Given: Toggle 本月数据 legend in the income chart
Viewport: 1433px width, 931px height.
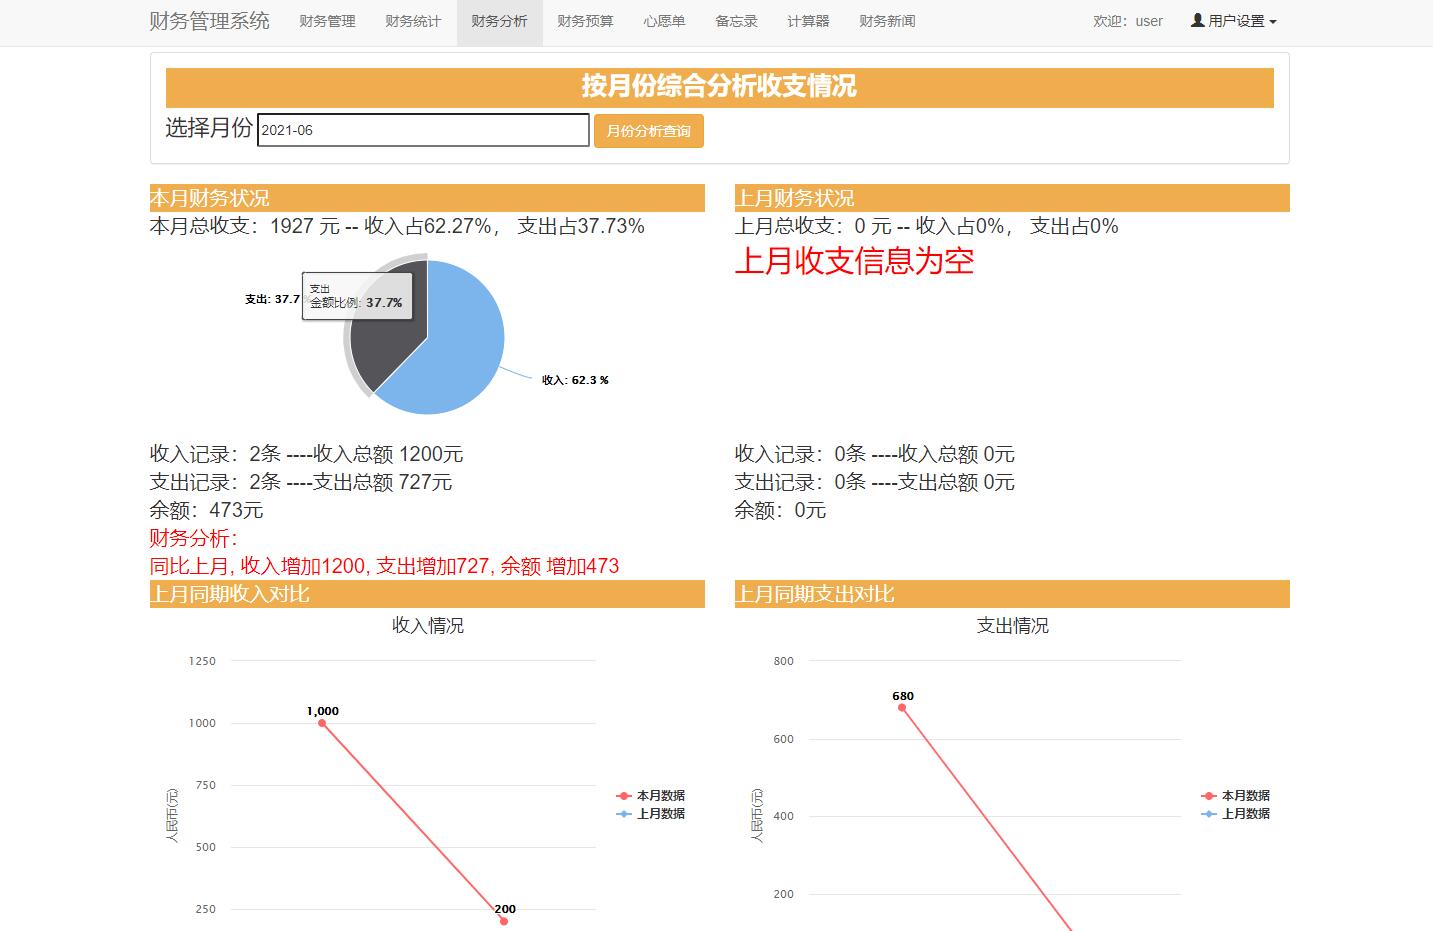Looking at the screenshot, I should click(x=660, y=795).
